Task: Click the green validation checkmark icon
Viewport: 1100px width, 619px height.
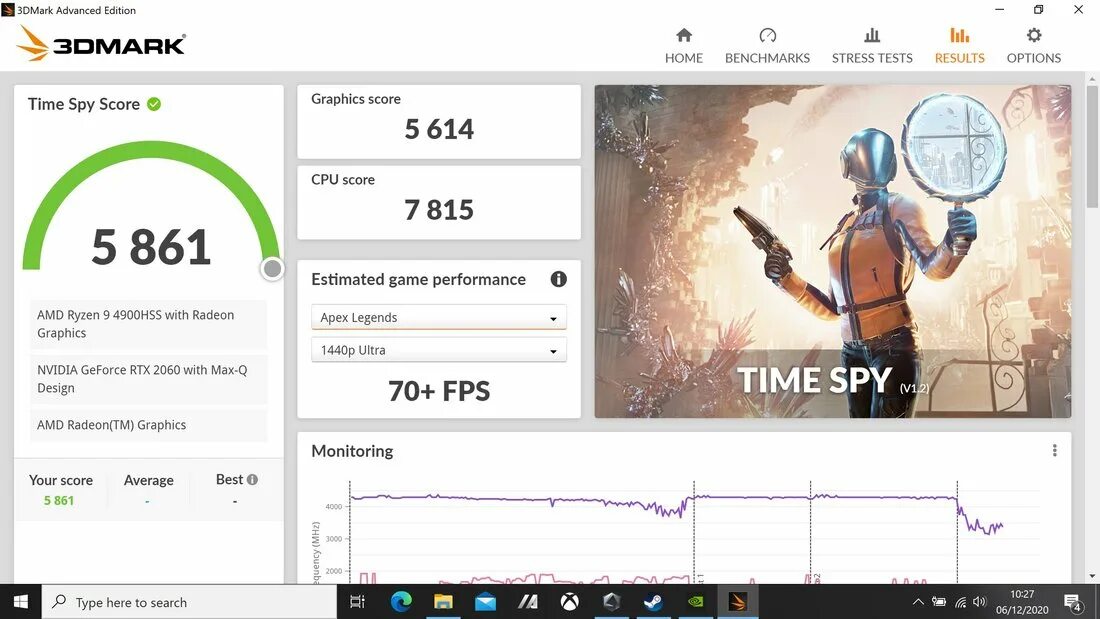Action: [x=154, y=104]
